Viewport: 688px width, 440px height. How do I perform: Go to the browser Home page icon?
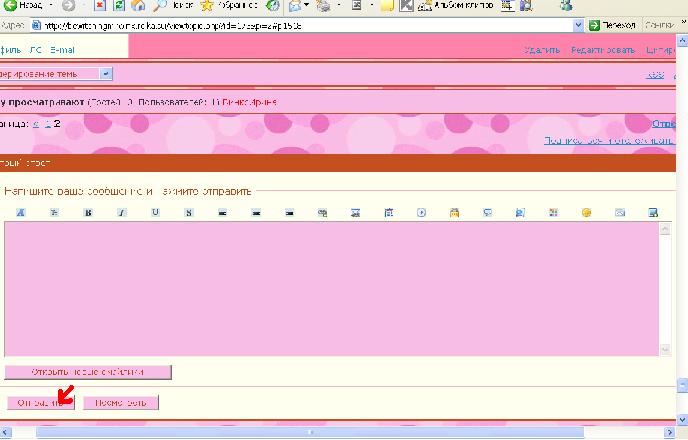tap(138, 5)
